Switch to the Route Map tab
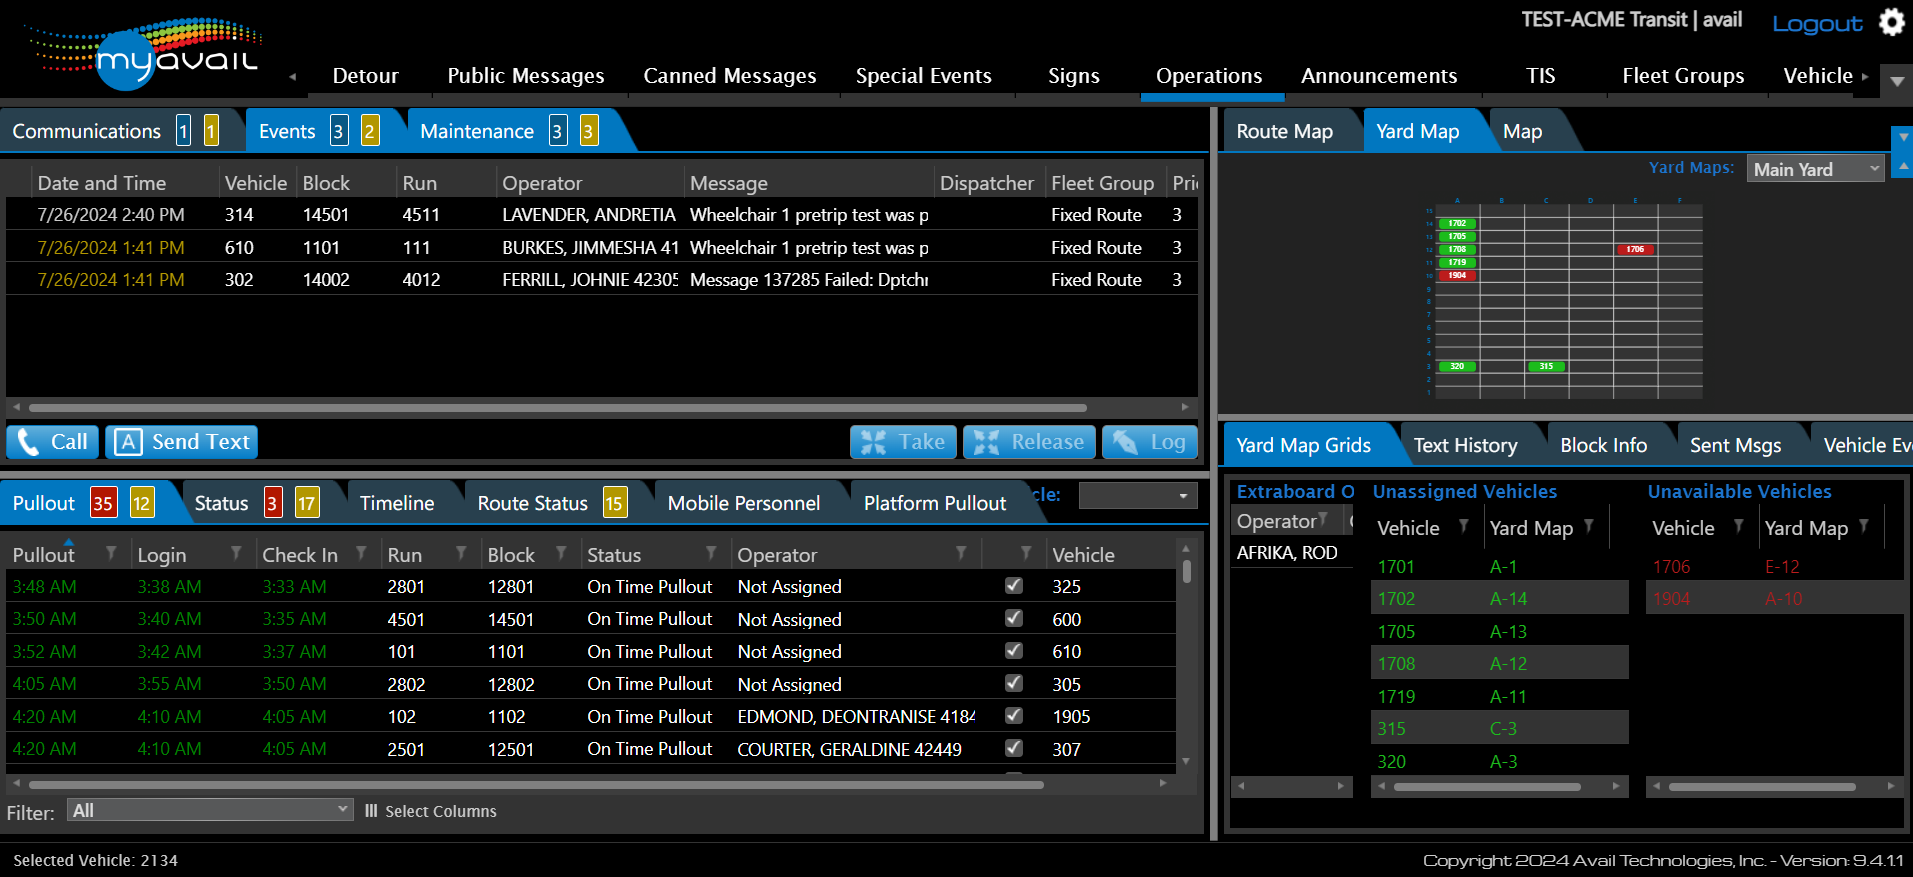 click(1284, 131)
